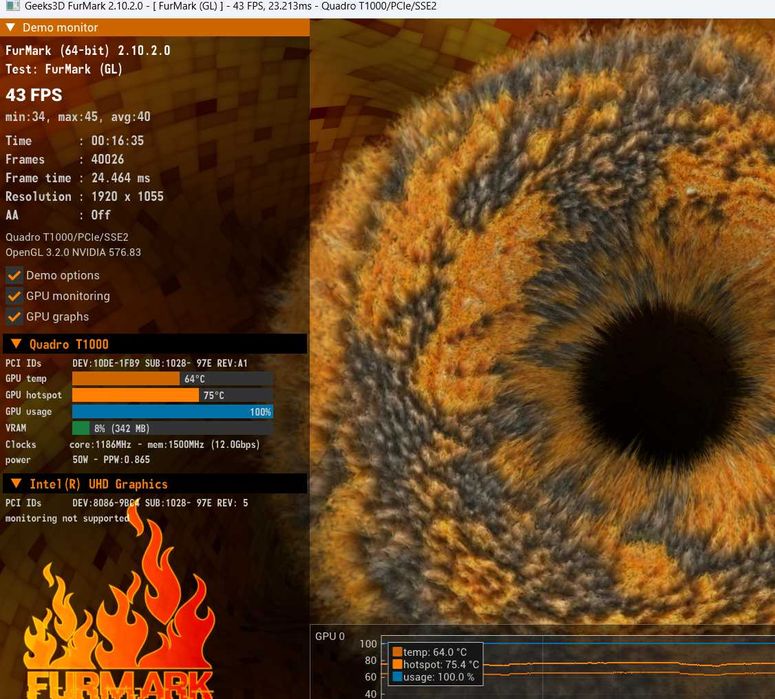Click the FurMark (64-bit) 2.10.2.0 text

pos(88,50)
